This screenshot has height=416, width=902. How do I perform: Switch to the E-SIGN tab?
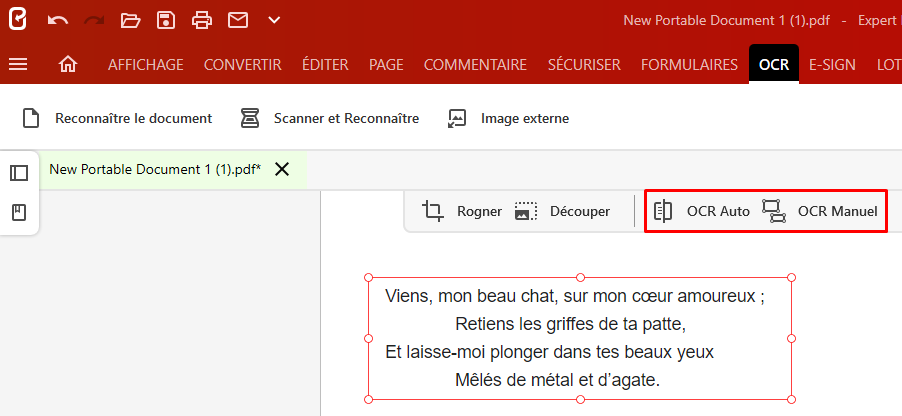(832, 65)
